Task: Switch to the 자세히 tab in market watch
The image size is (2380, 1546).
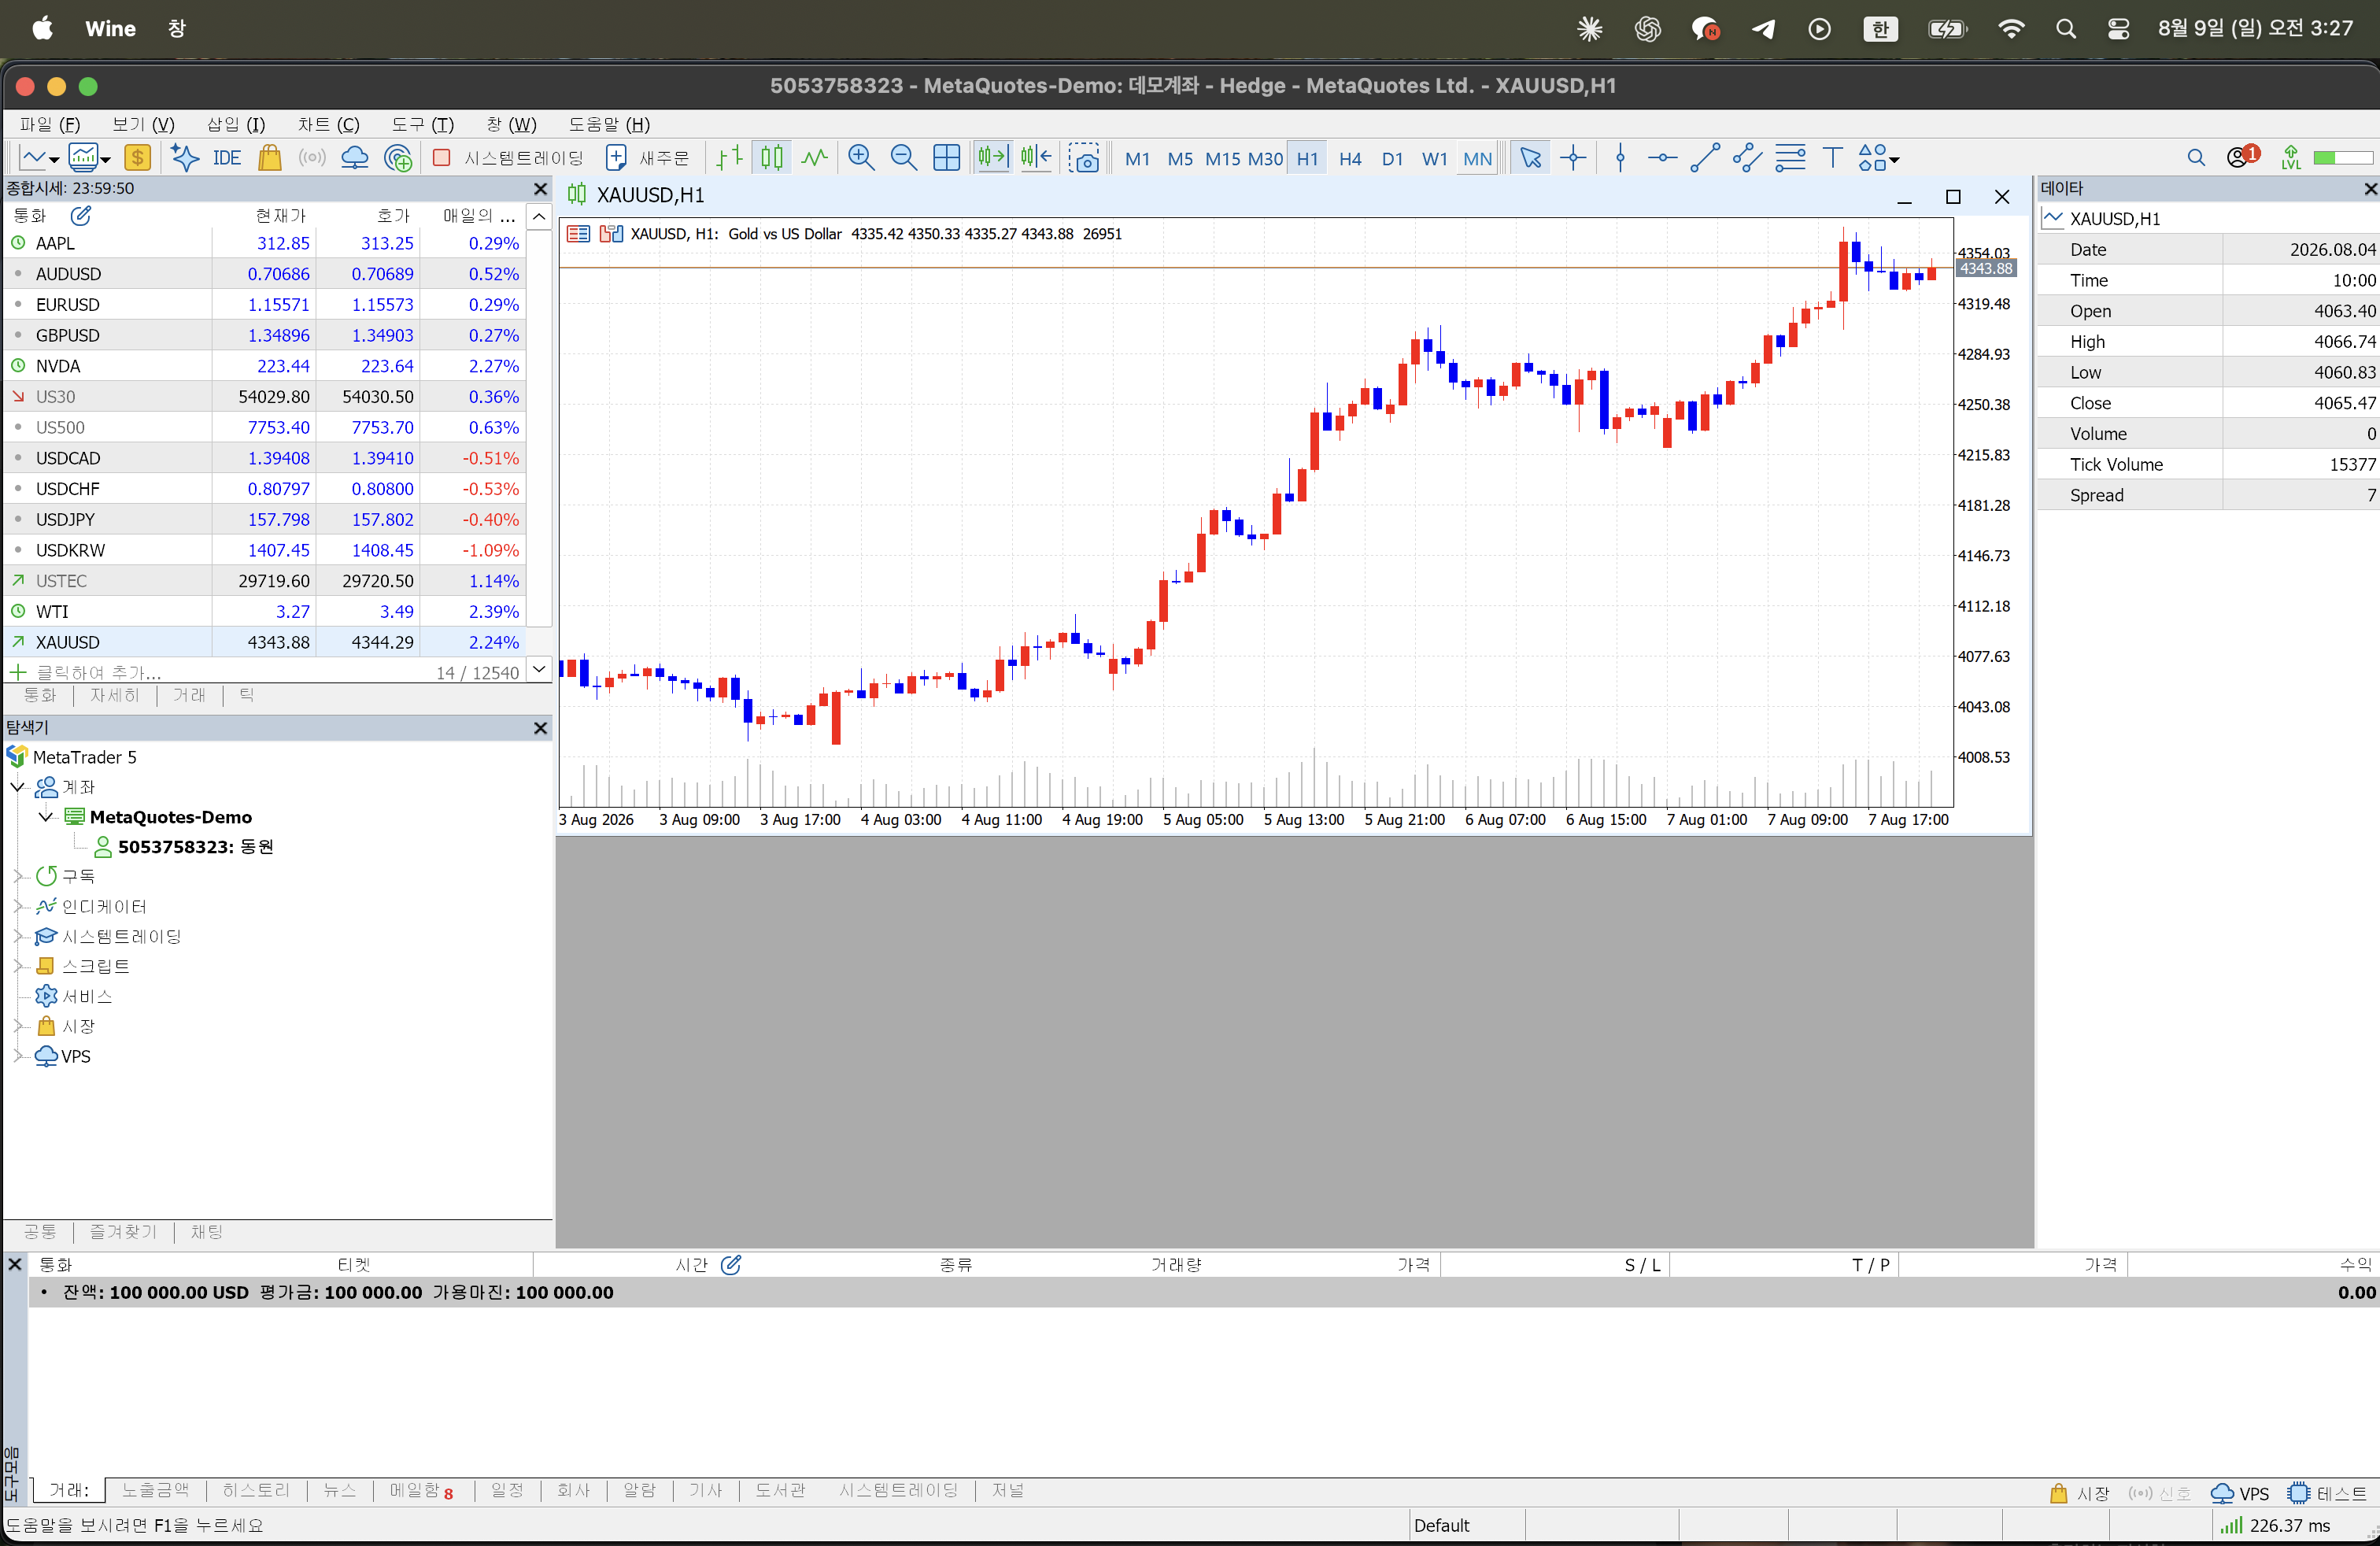Action: (115, 695)
